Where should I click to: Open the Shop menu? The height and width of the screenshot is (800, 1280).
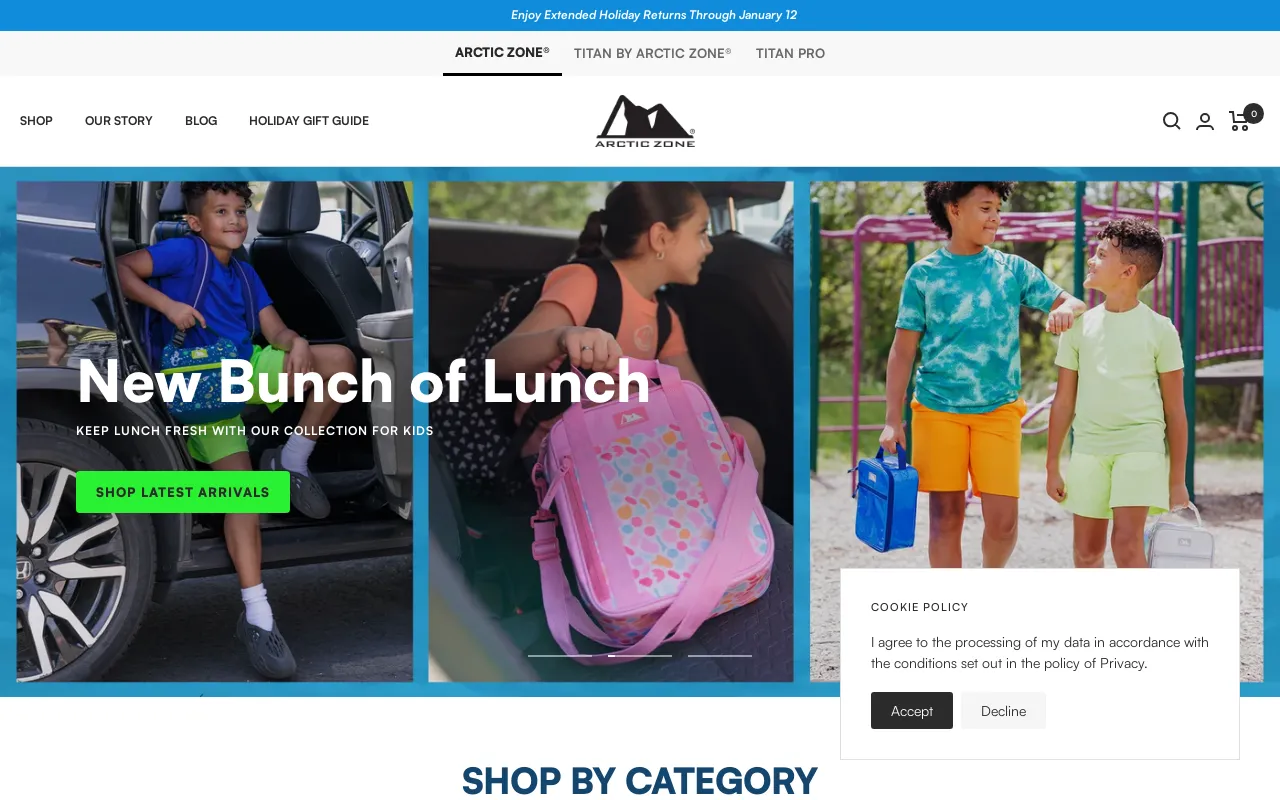click(36, 121)
